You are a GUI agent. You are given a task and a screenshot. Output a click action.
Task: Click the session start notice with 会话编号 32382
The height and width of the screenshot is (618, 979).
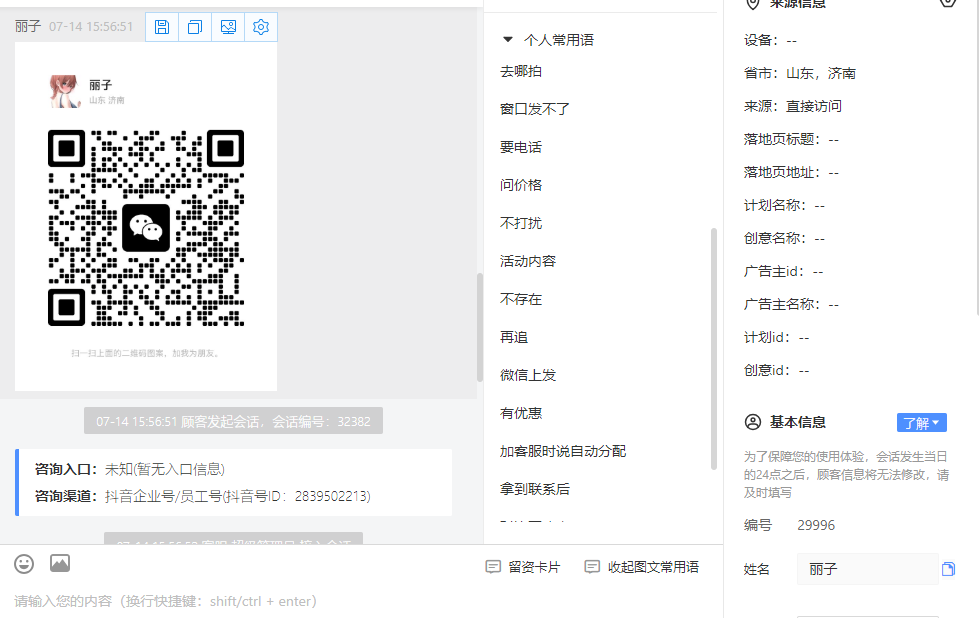click(x=234, y=421)
